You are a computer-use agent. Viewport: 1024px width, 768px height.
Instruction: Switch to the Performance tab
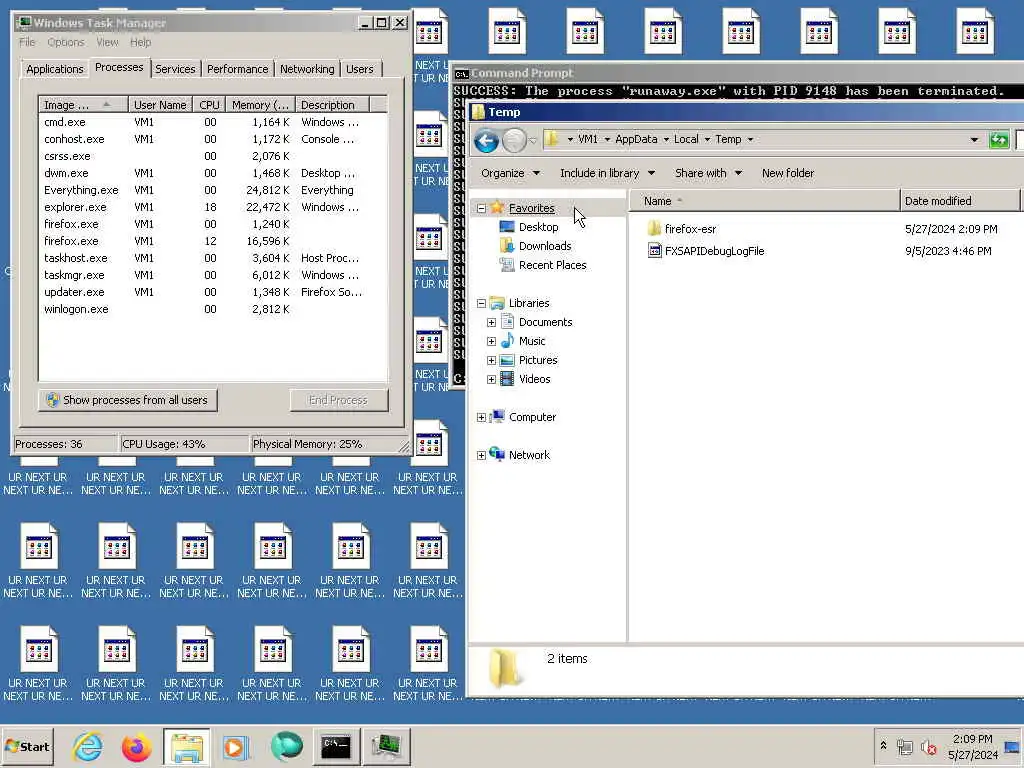tap(238, 69)
